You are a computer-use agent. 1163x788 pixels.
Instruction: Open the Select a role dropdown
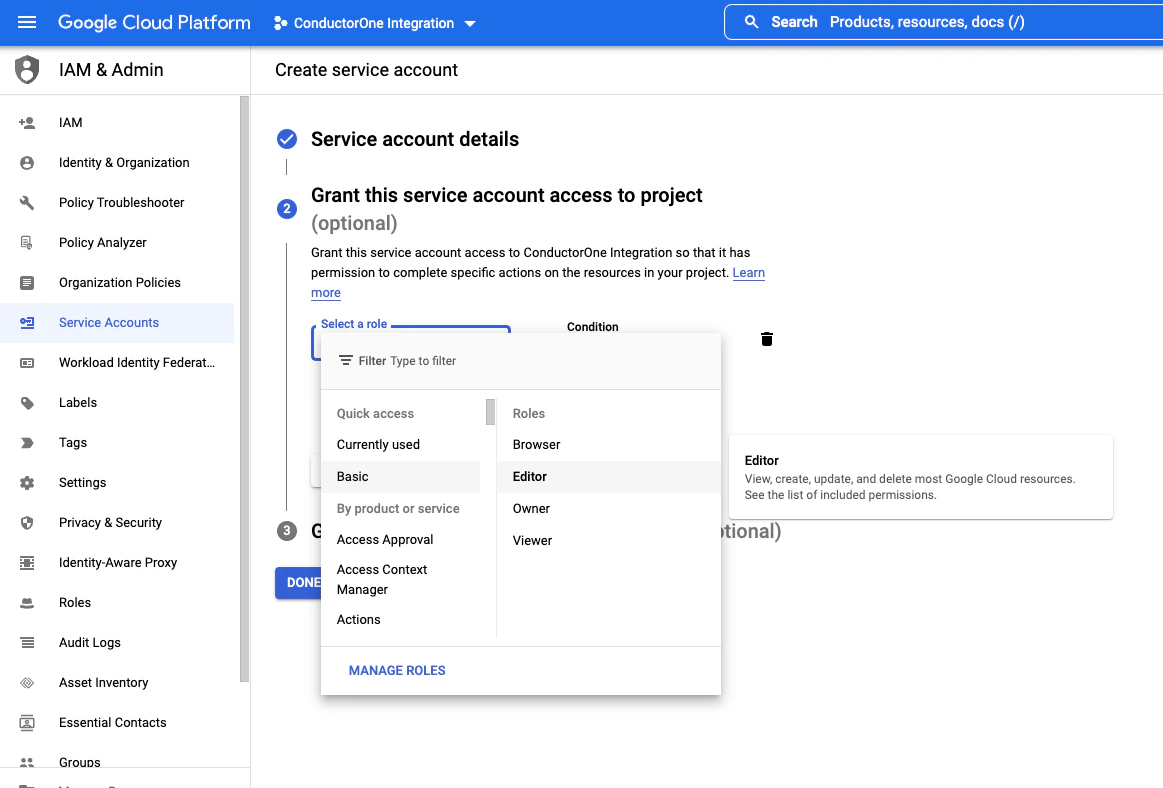(x=411, y=343)
